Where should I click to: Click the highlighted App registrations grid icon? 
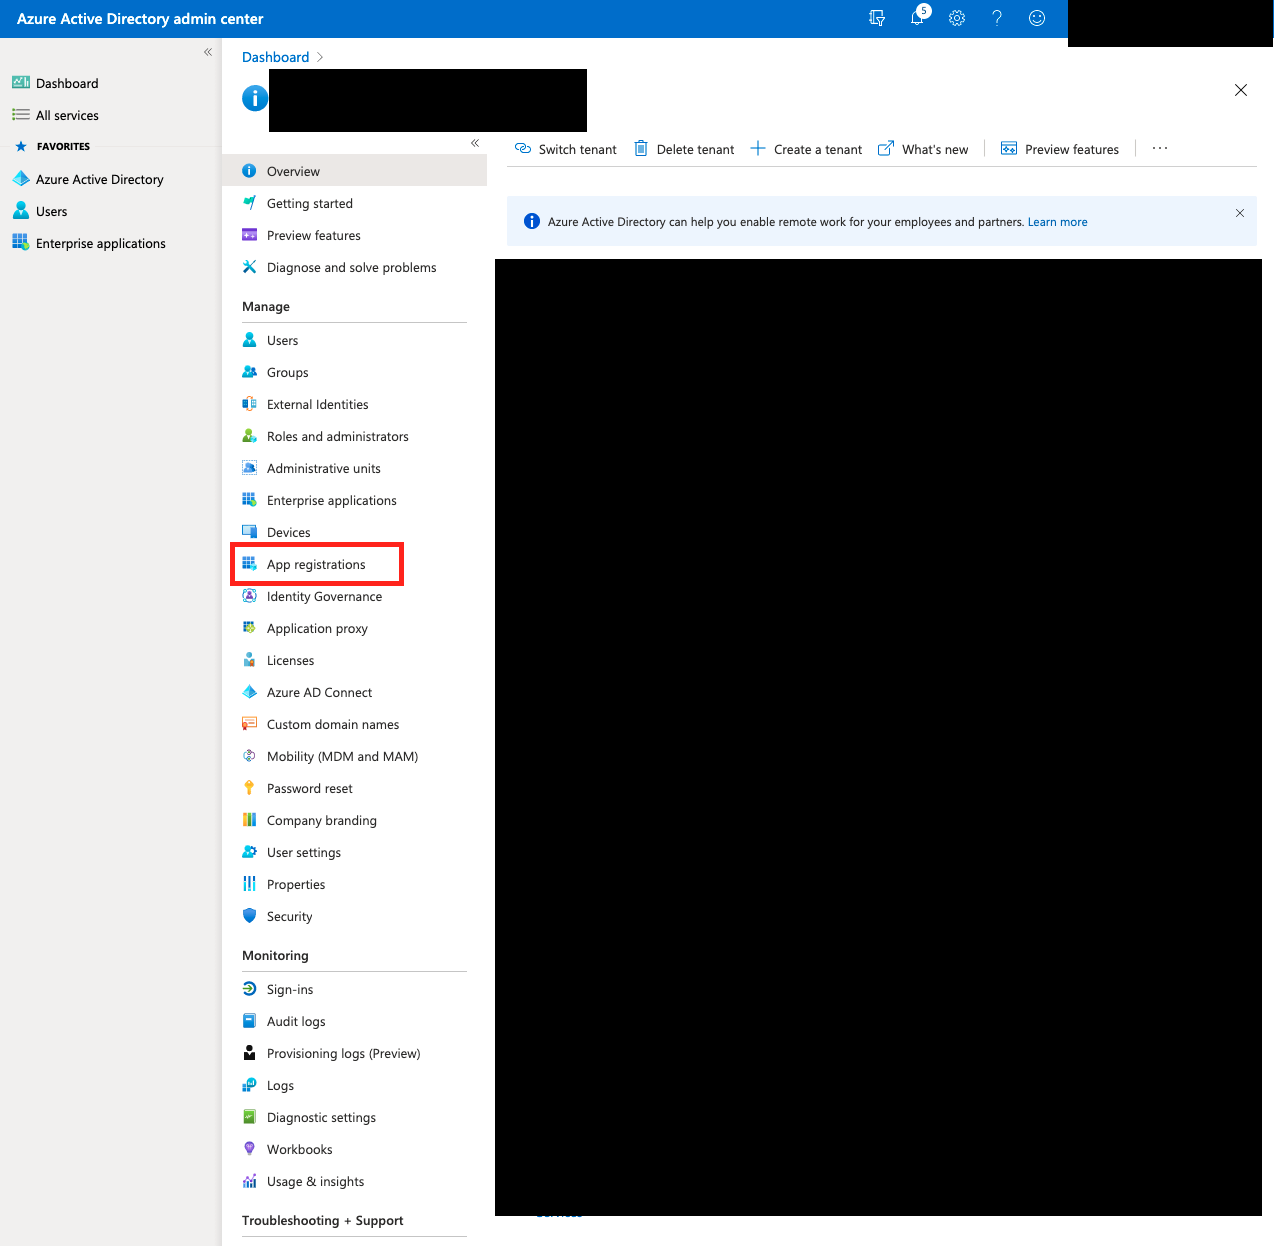[x=249, y=564]
